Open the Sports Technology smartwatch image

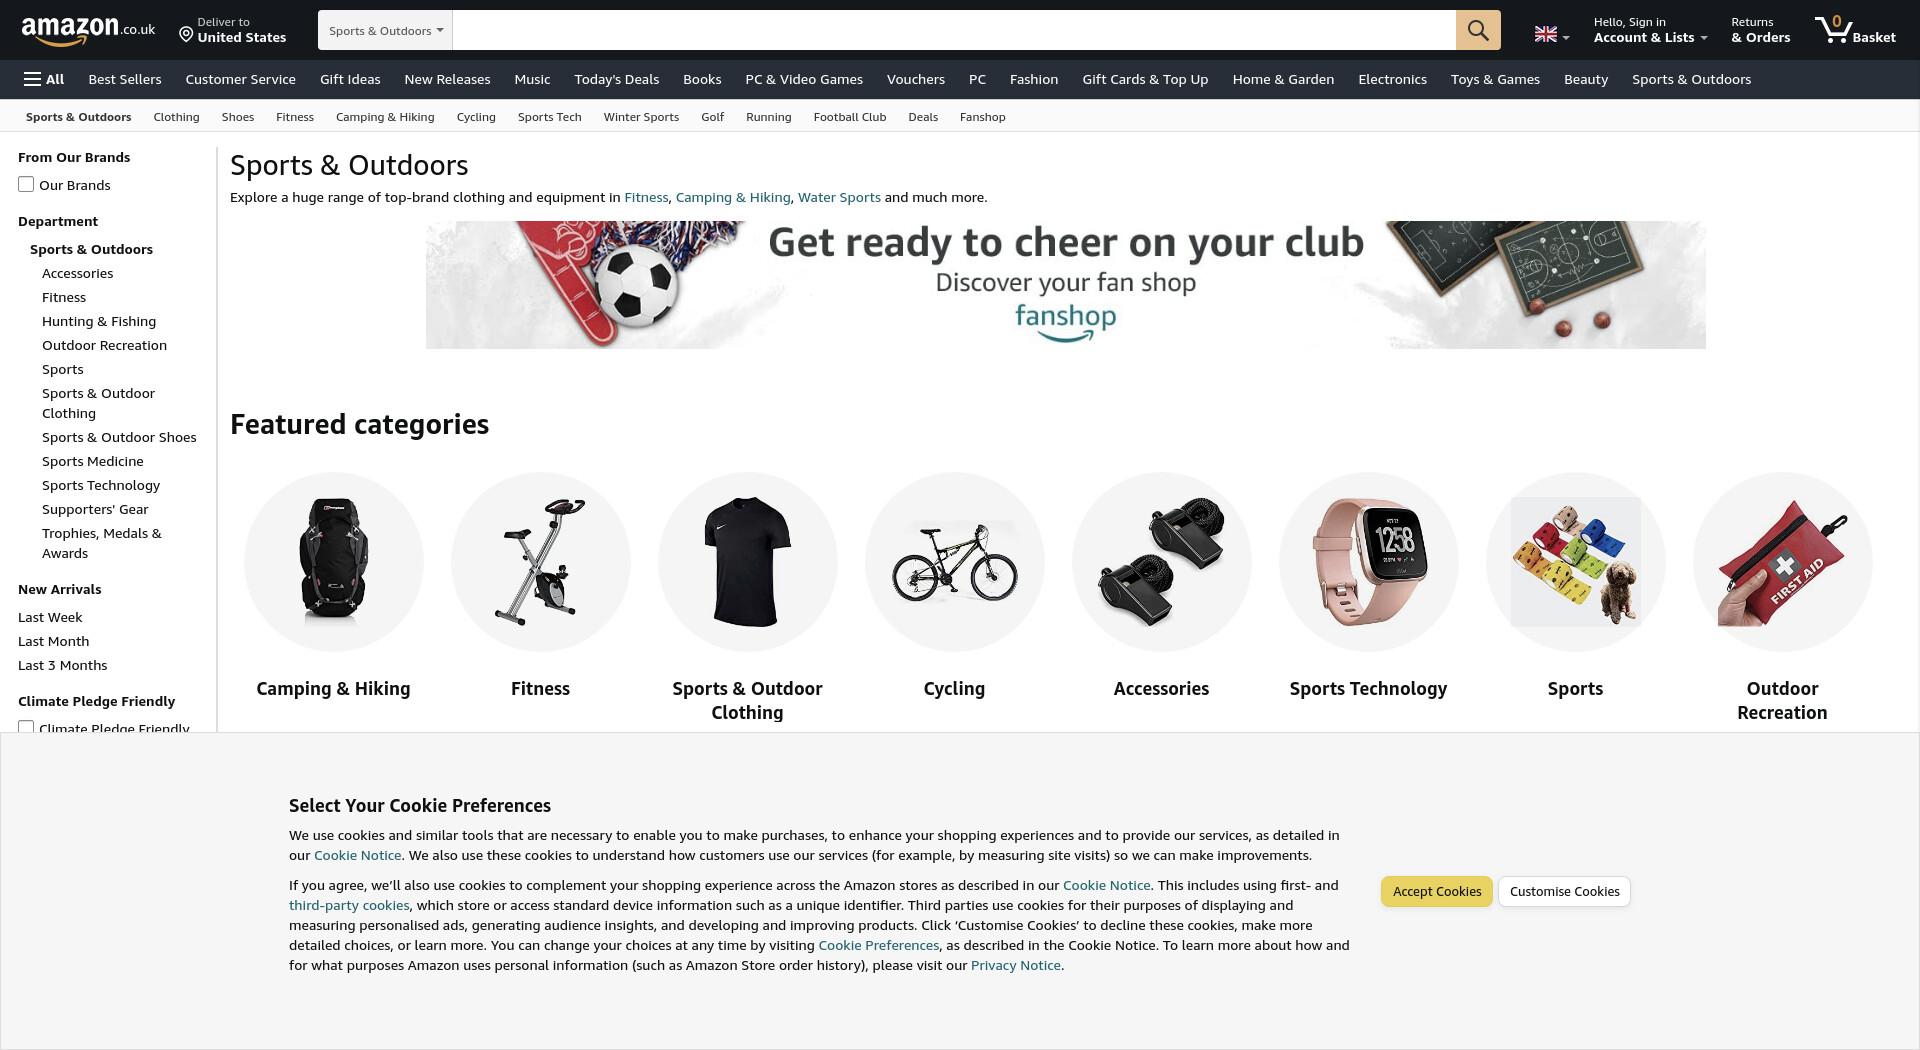[1368, 561]
